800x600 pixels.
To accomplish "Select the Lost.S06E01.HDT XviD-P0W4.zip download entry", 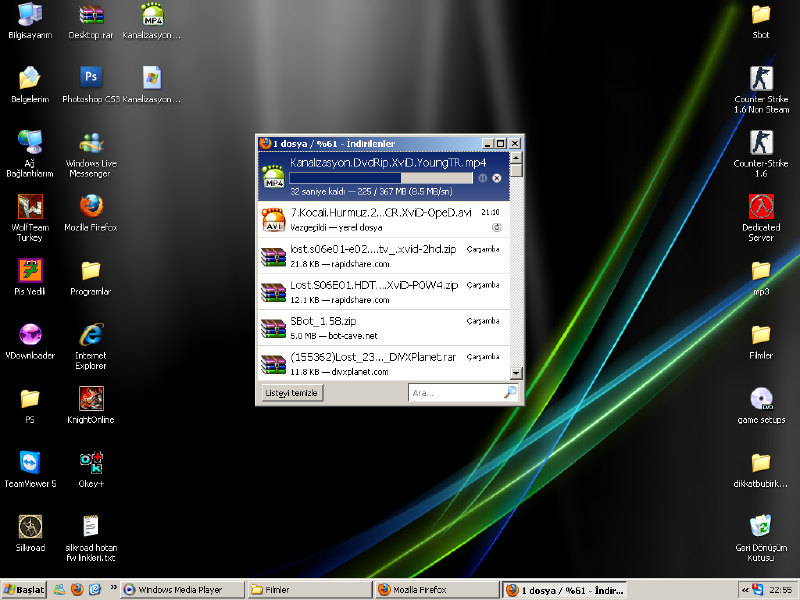I will (x=384, y=292).
